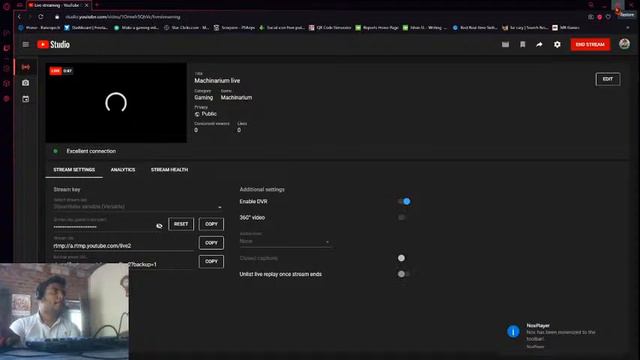
Task: Go back with the browser back arrow
Action: coord(19,17)
